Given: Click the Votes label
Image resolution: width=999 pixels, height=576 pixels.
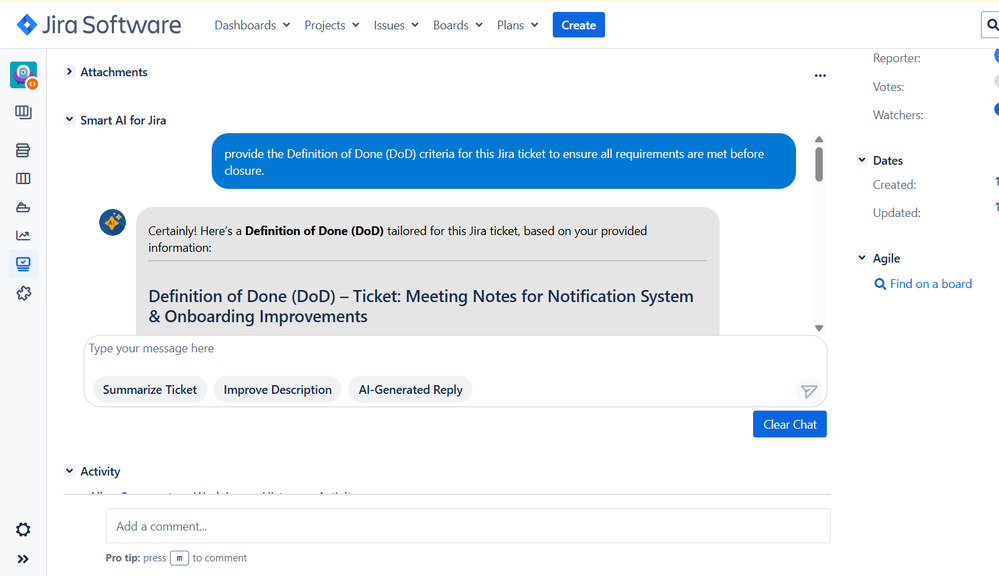Looking at the screenshot, I should pos(888,87).
